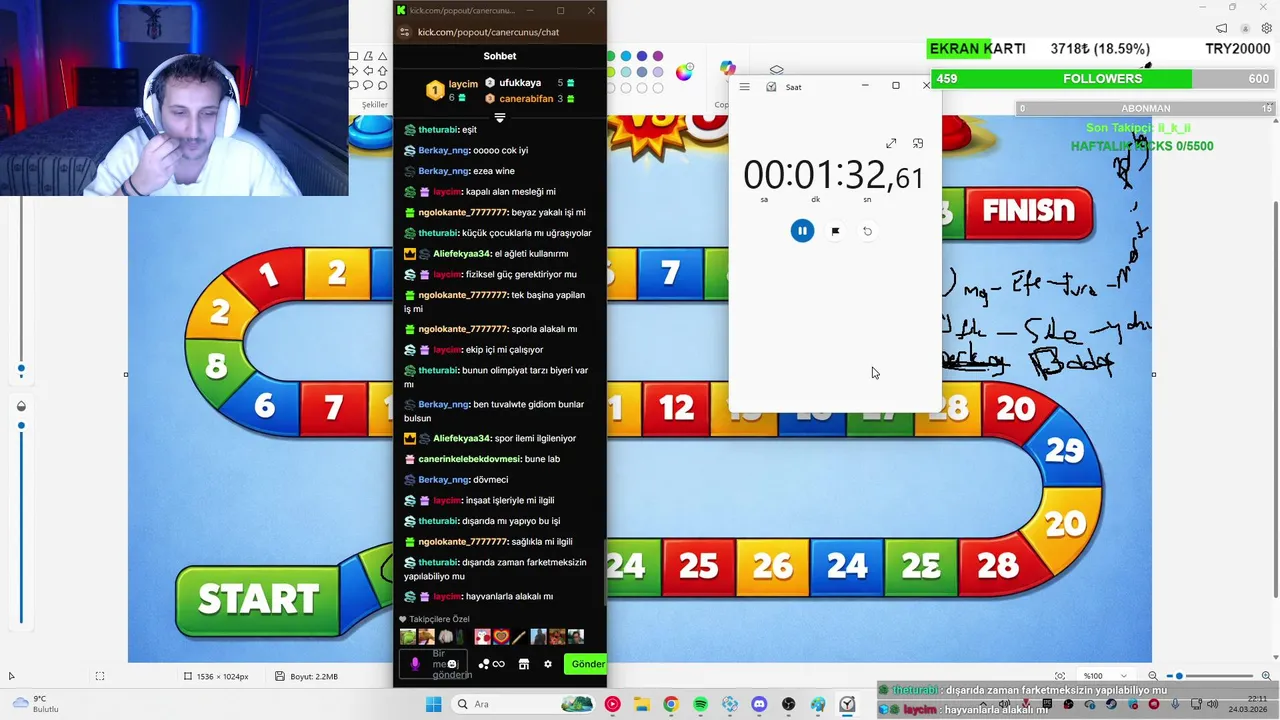Zoom out with the Paint minus magnifier

point(1152,676)
